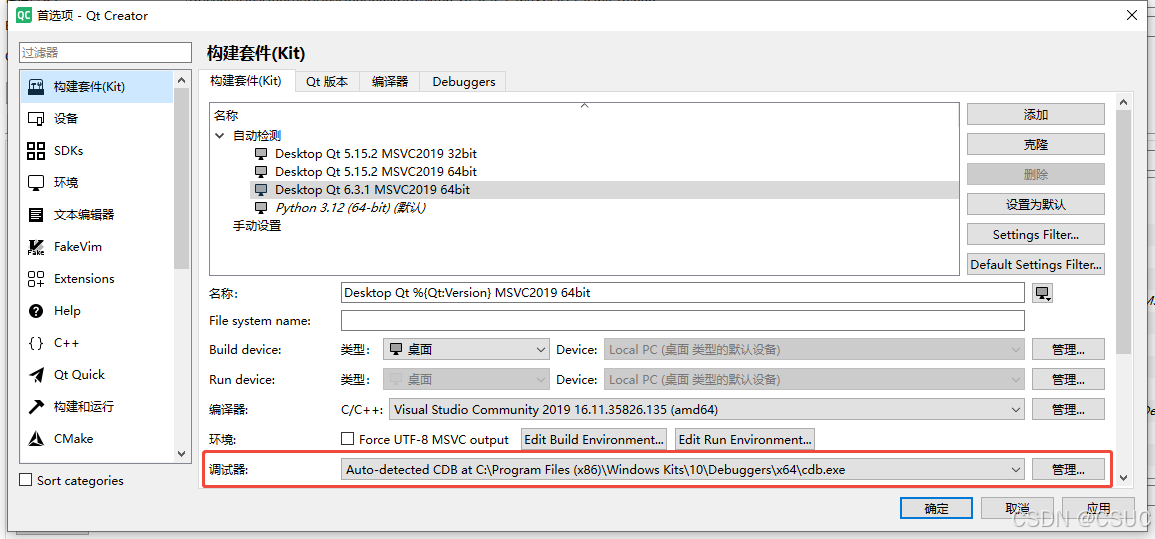
Task: Select the Kit icon in the sidebar
Action: tap(36, 87)
